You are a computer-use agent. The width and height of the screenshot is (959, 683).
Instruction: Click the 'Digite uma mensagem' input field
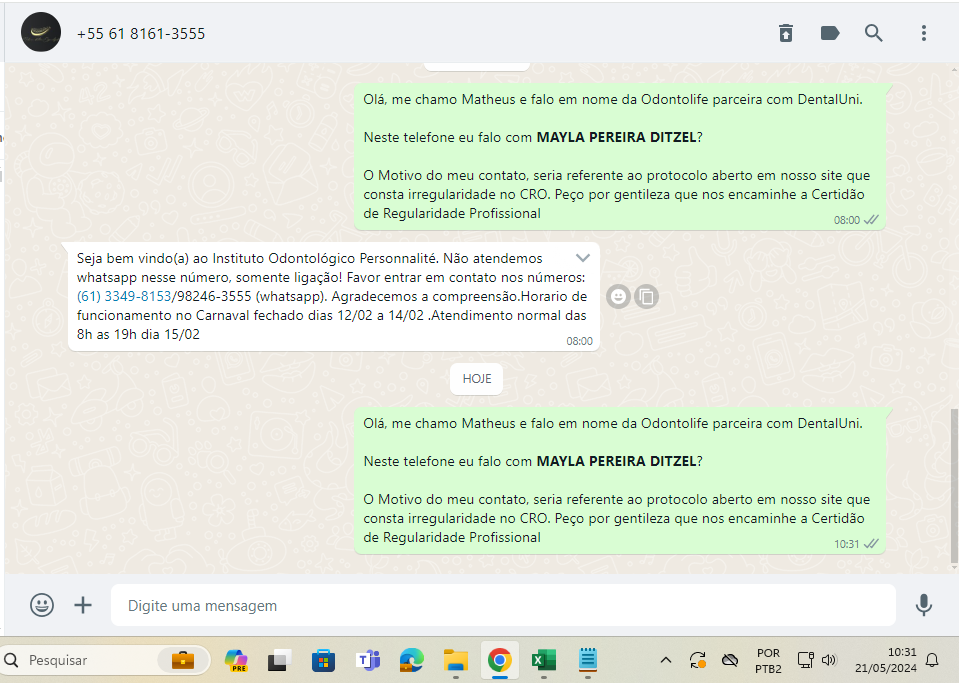click(x=500, y=605)
